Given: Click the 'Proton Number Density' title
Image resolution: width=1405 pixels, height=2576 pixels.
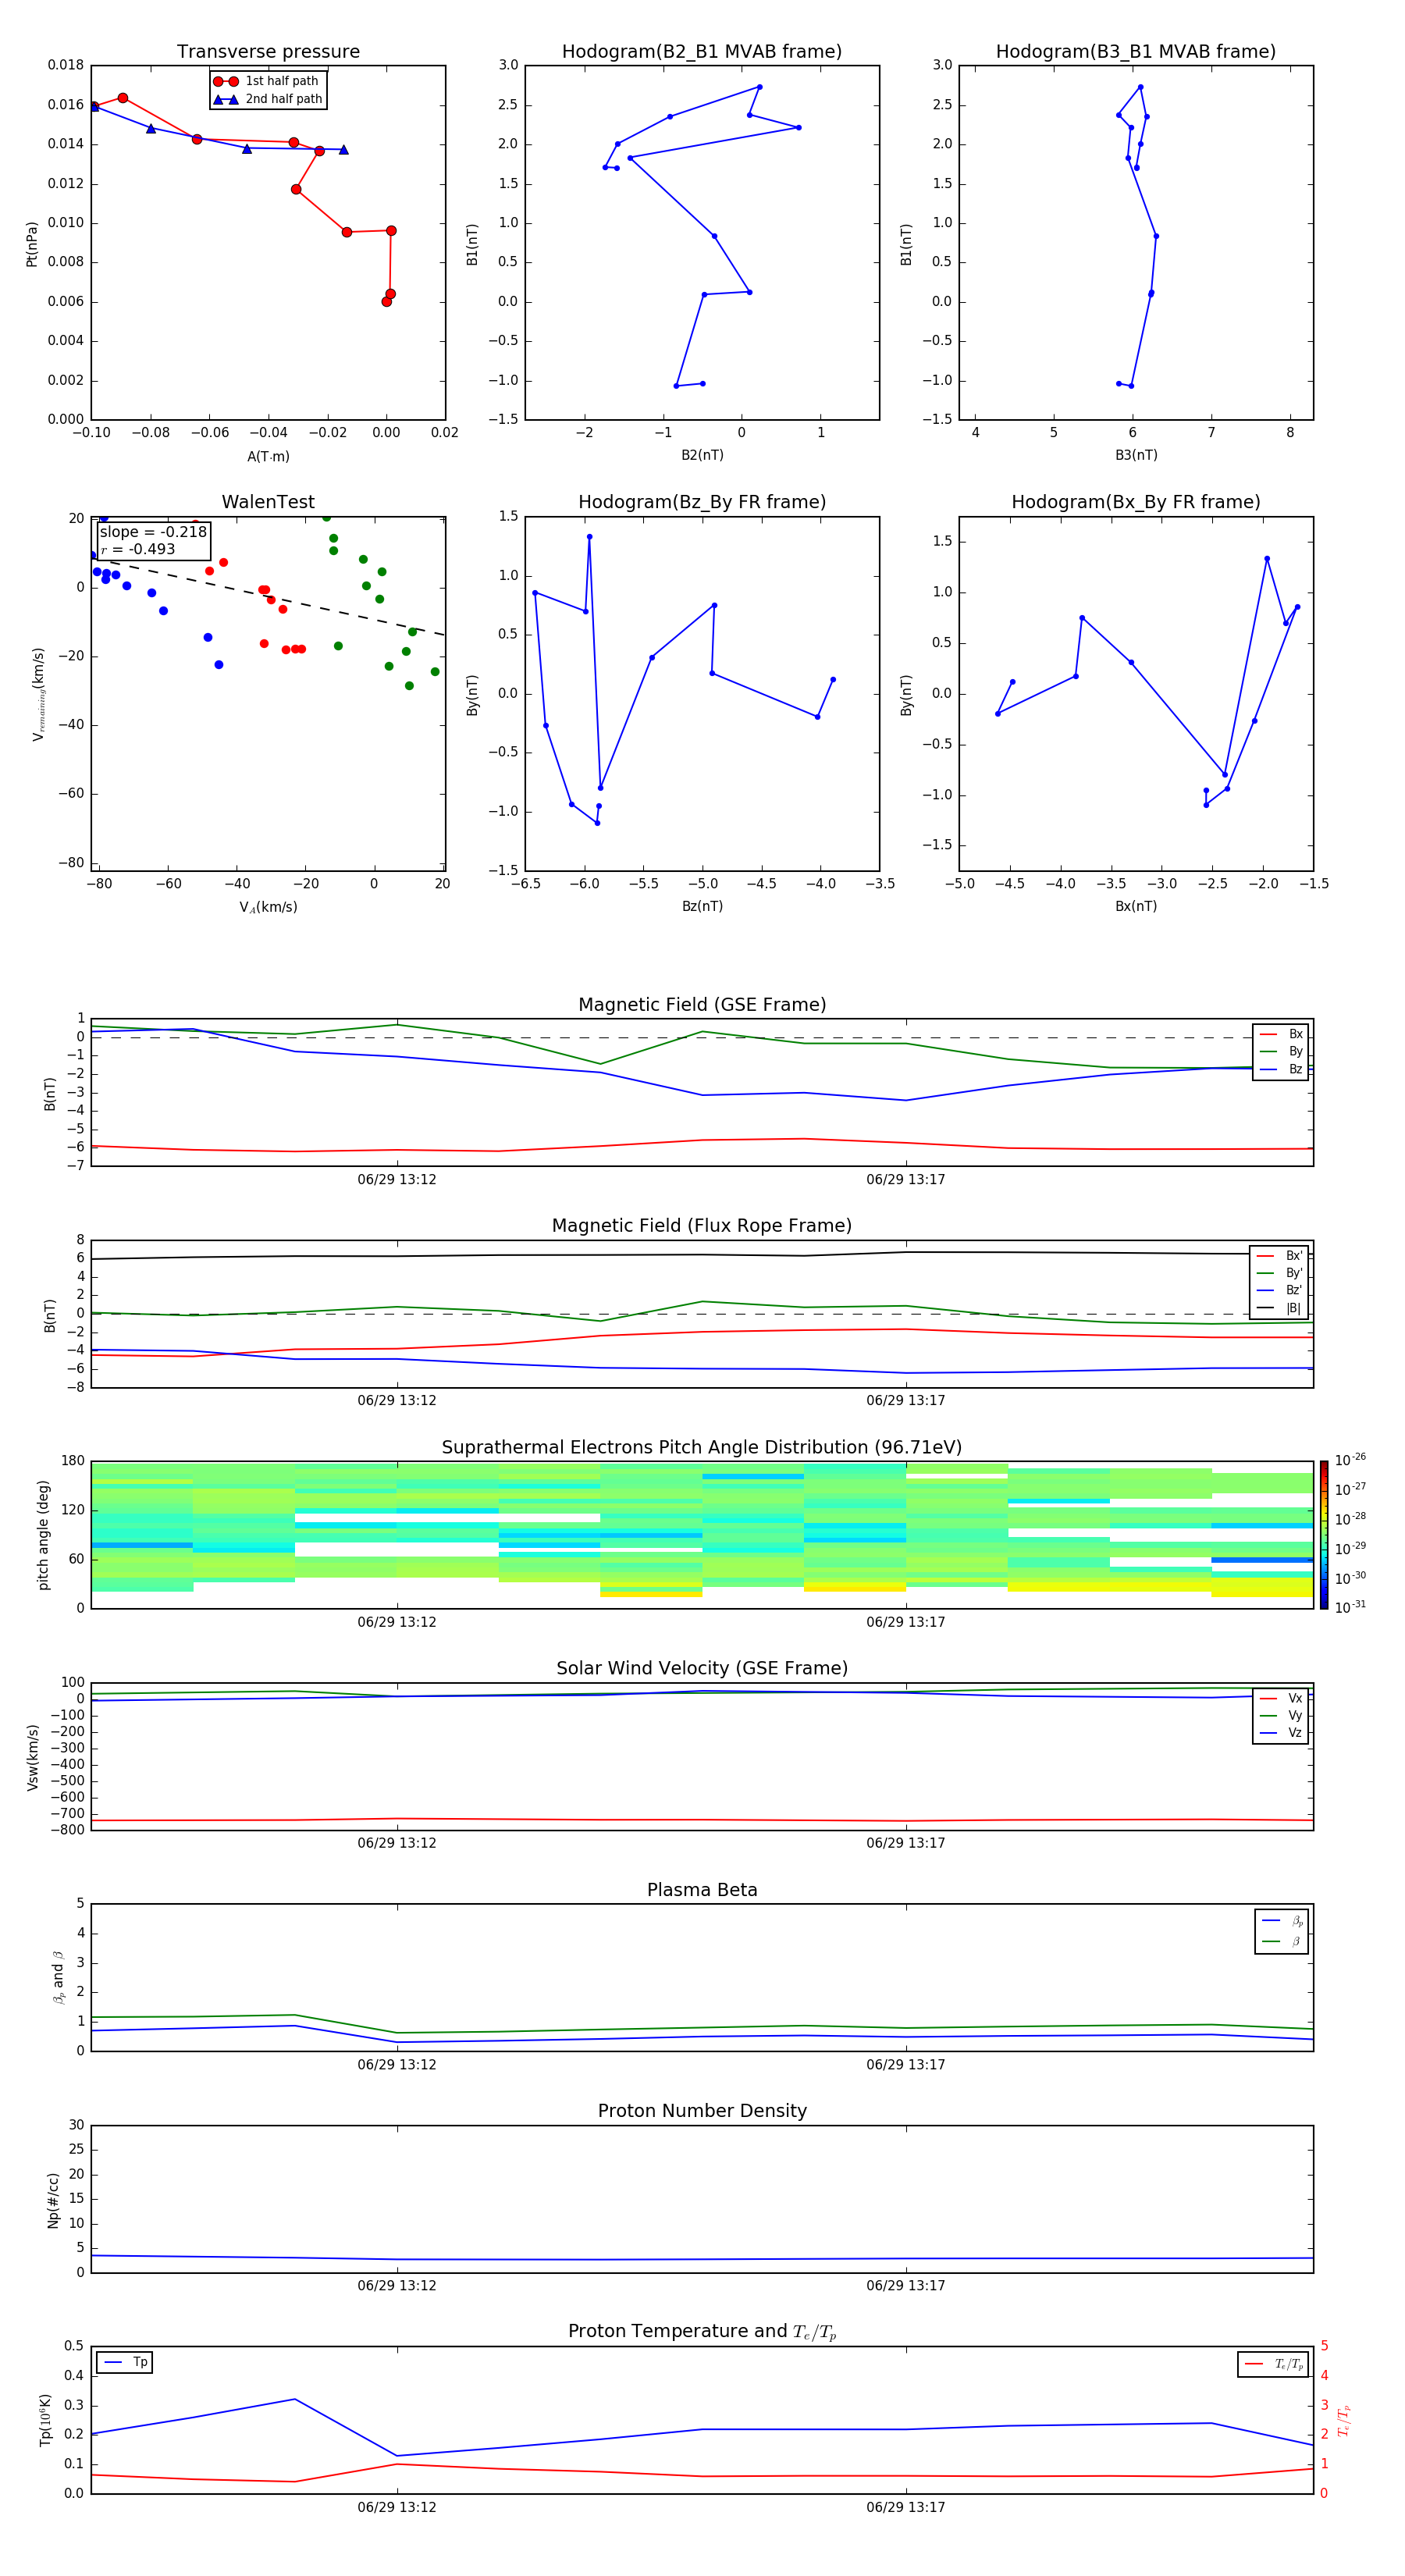Looking at the screenshot, I should tap(702, 2111).
